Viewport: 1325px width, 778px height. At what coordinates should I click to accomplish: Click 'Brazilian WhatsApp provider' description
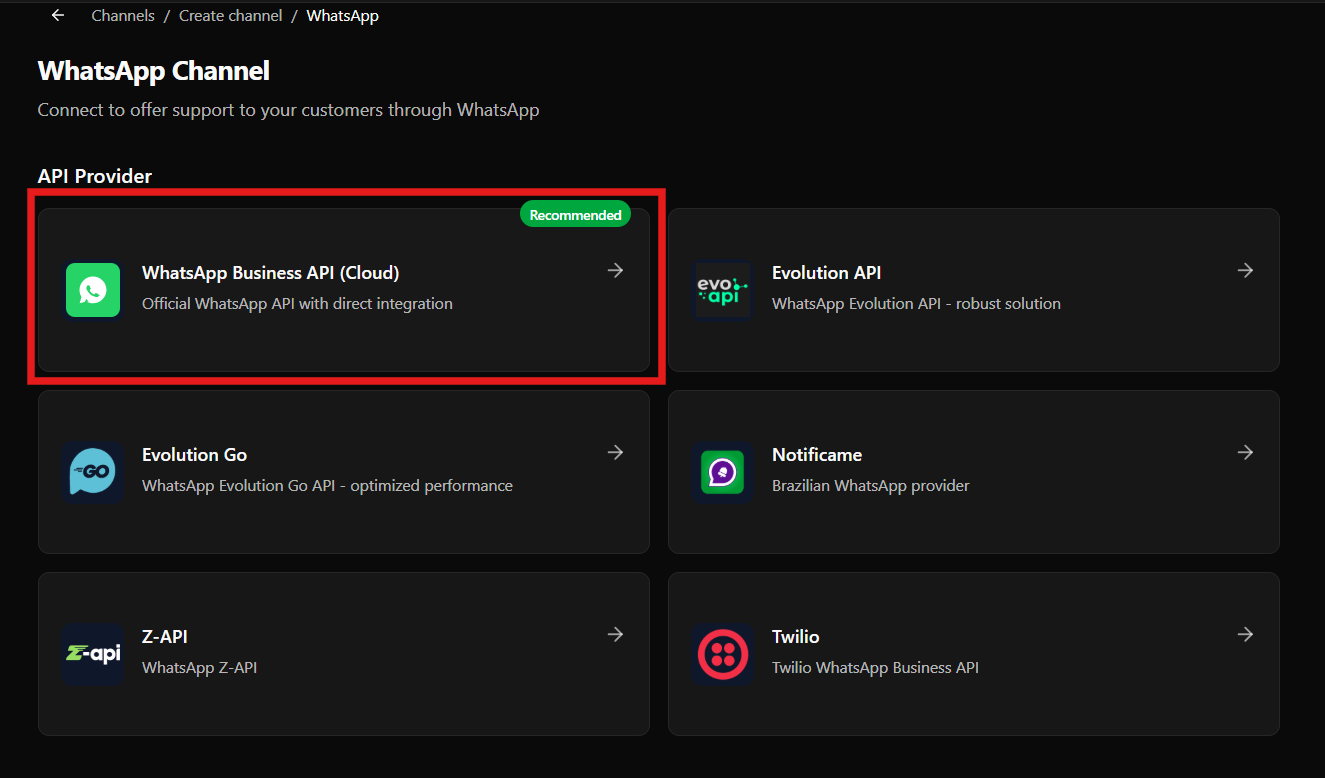pos(870,485)
